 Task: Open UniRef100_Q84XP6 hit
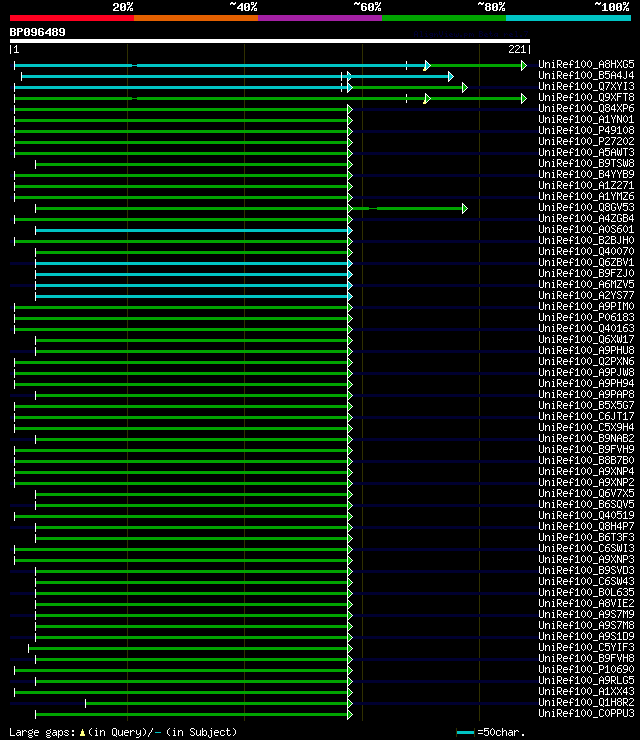[586, 109]
